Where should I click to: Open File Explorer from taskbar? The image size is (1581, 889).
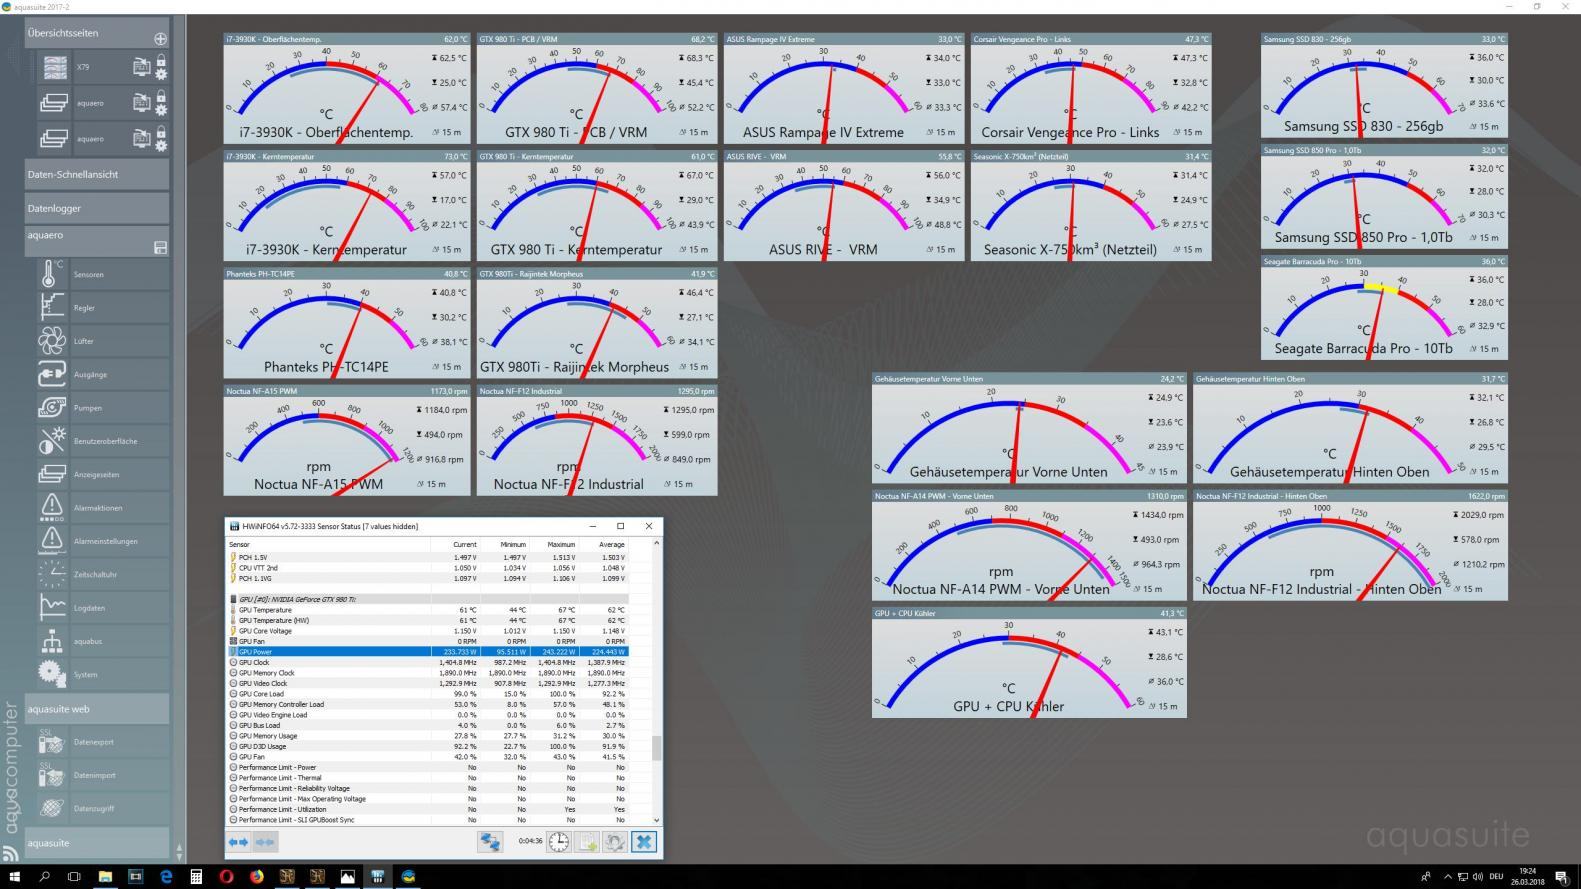click(105, 877)
